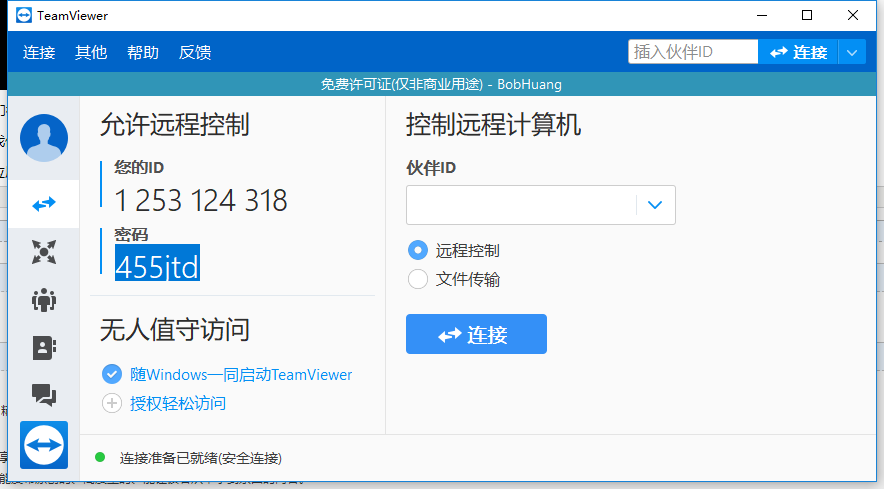Image resolution: width=884 pixels, height=489 pixels.
Task: Select the 远程控制 radio button
Action: pos(418,250)
